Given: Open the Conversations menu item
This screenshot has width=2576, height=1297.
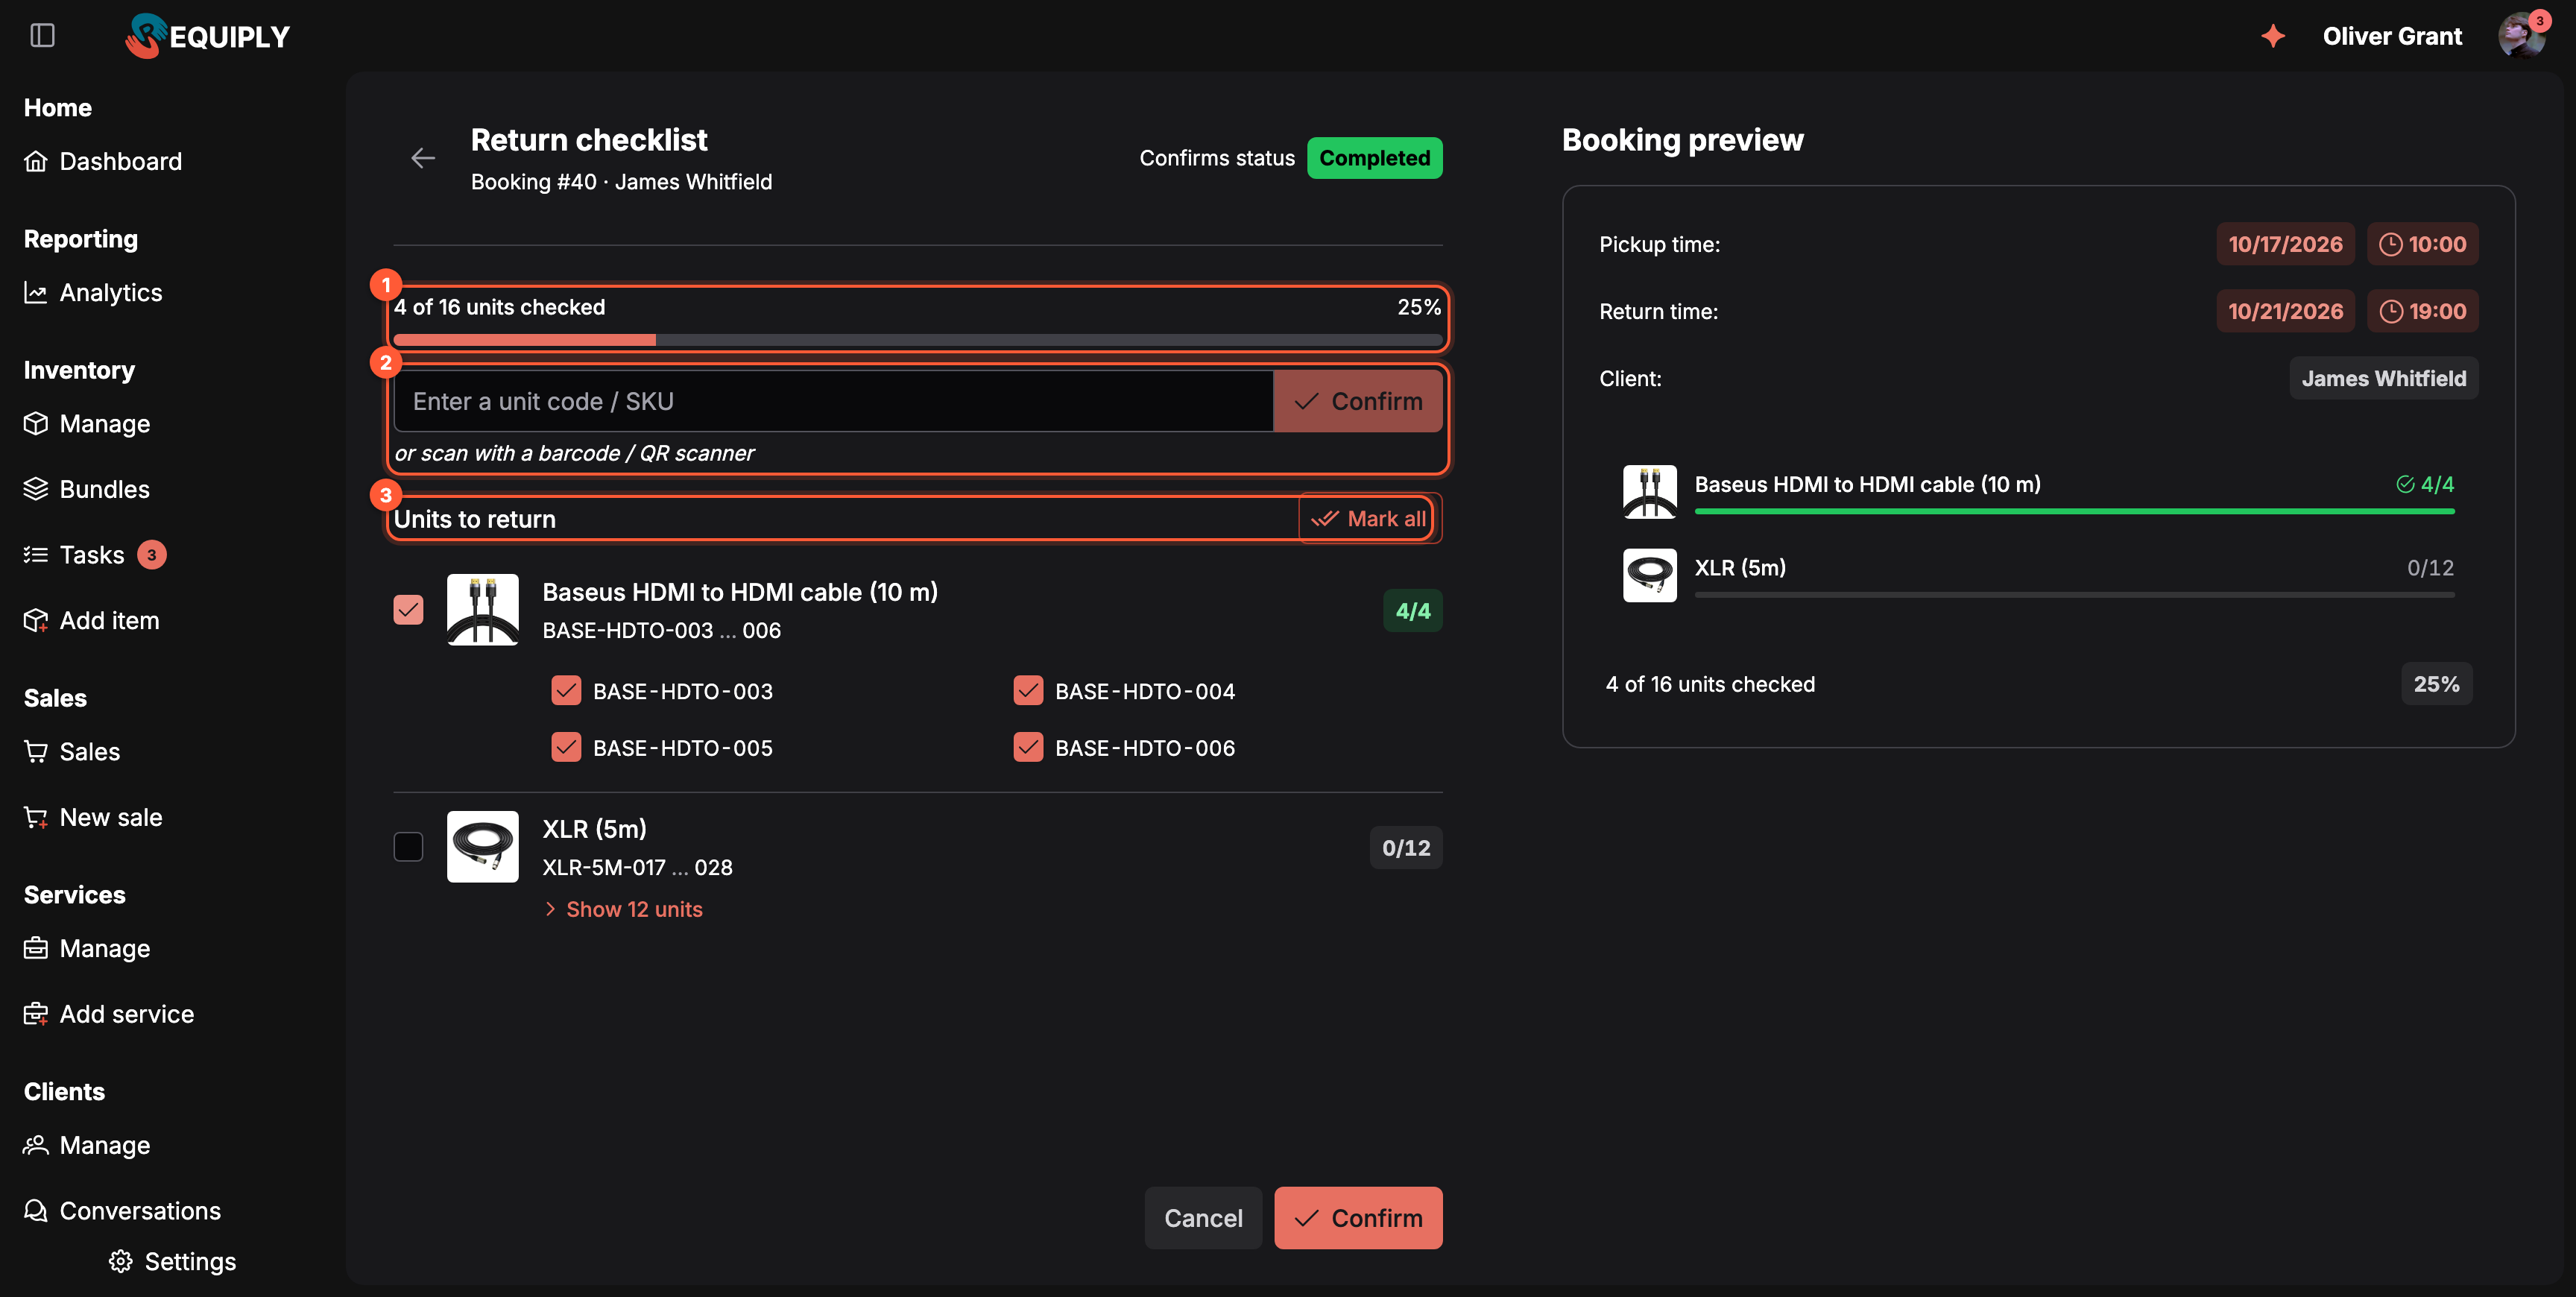Looking at the screenshot, I should tap(122, 1210).
